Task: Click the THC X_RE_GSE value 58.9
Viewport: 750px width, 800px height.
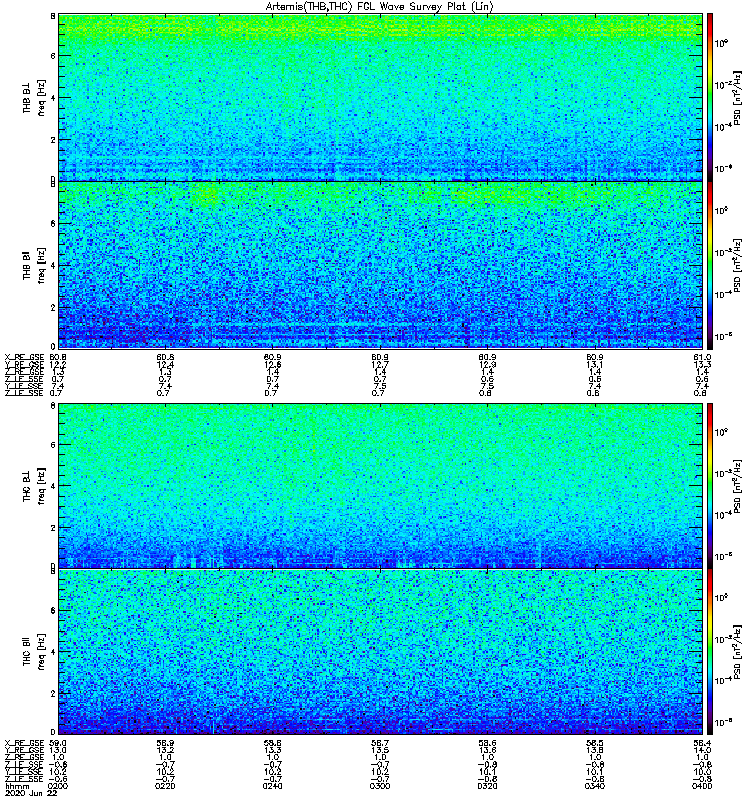Action: pyautogui.click(x=165, y=743)
